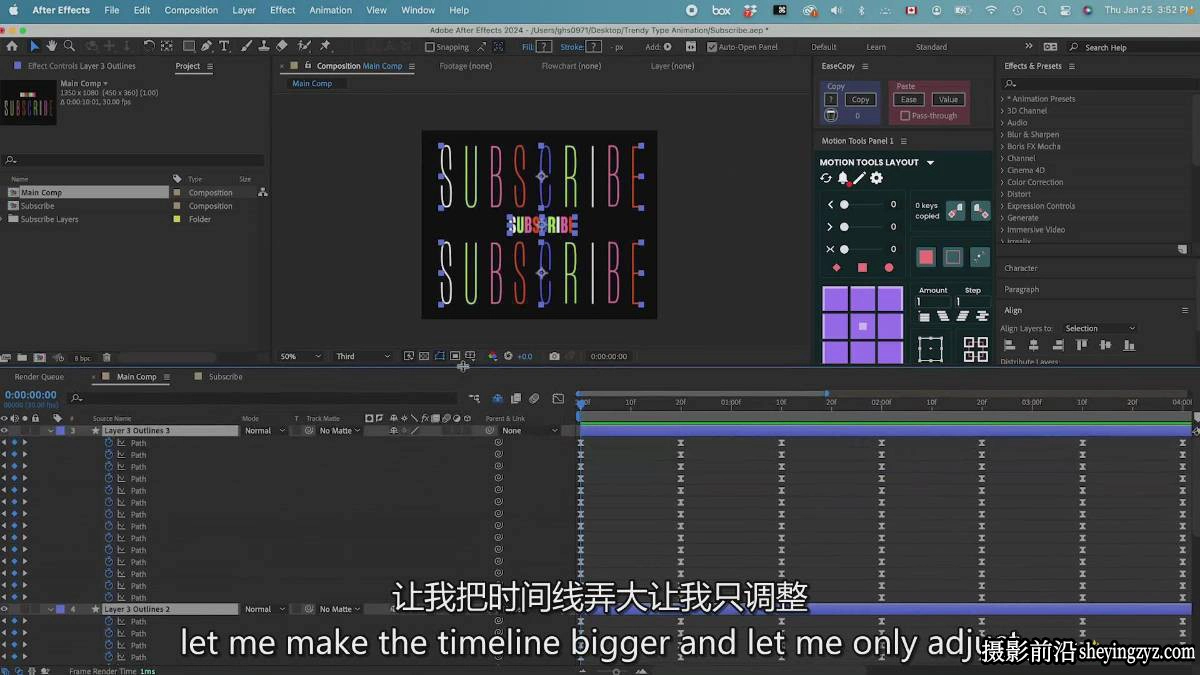This screenshot has width=1200, height=675.
Task: Open the 50% magnification dropdown
Action: (300, 356)
